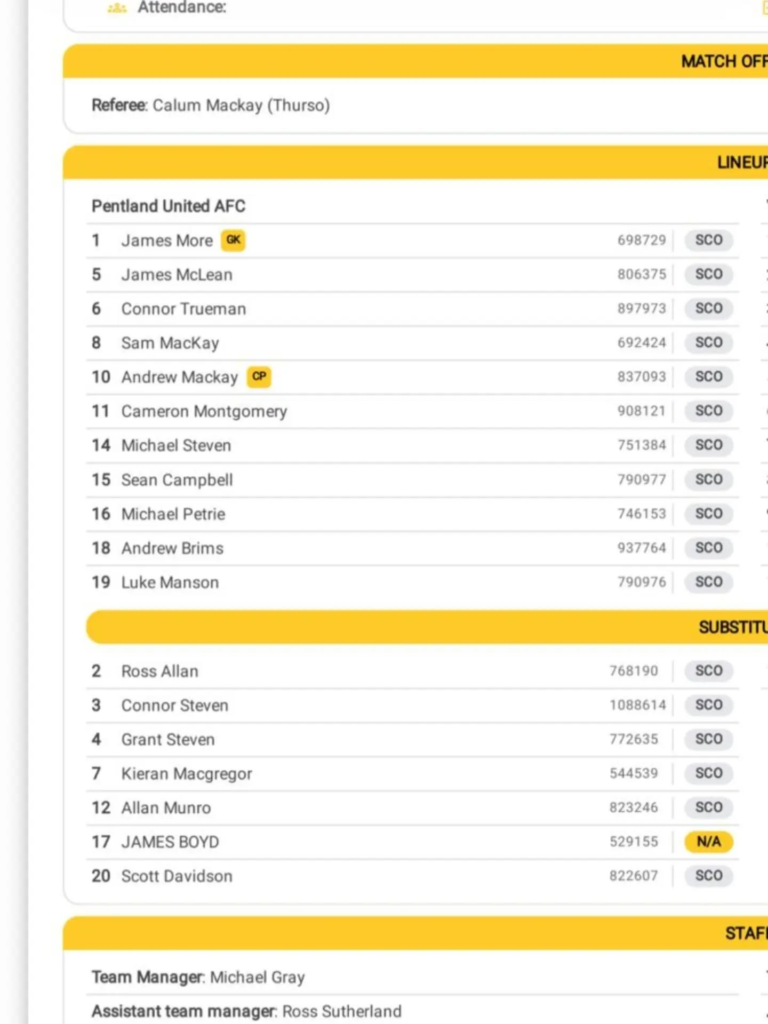Click the yellow Match Officials header bar

415,61
